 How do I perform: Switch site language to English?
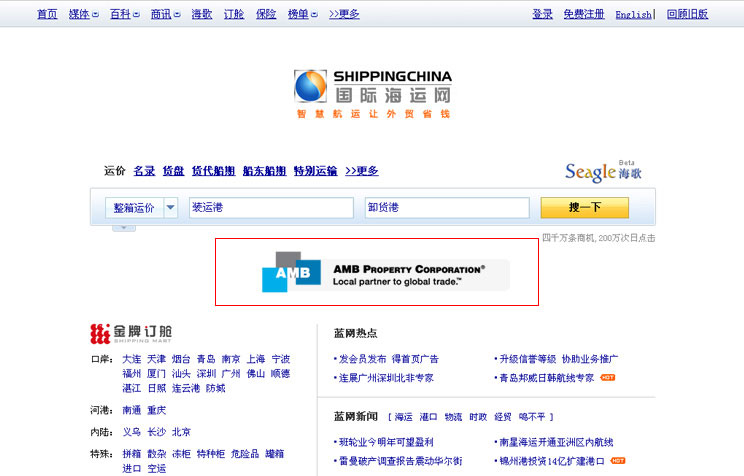[x=632, y=15]
